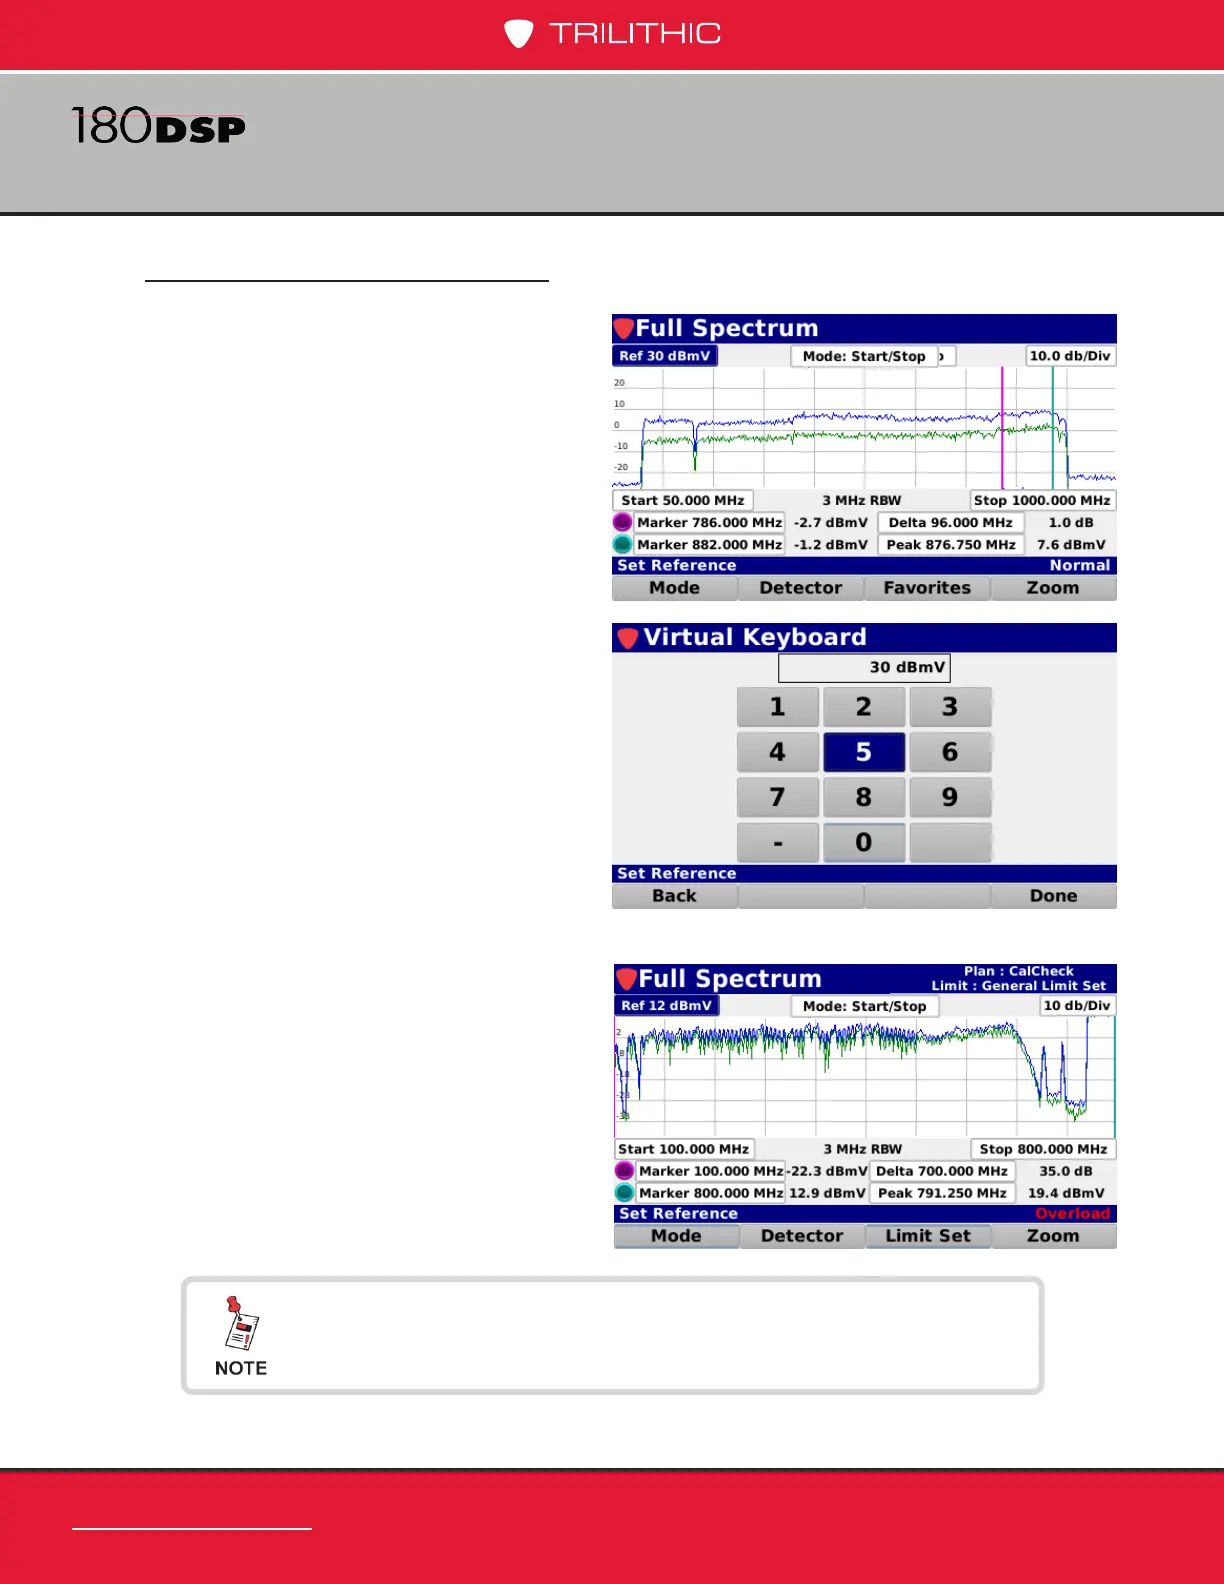
Task: Click the Stop 800.000 MHz field
Action: (x=1043, y=1150)
